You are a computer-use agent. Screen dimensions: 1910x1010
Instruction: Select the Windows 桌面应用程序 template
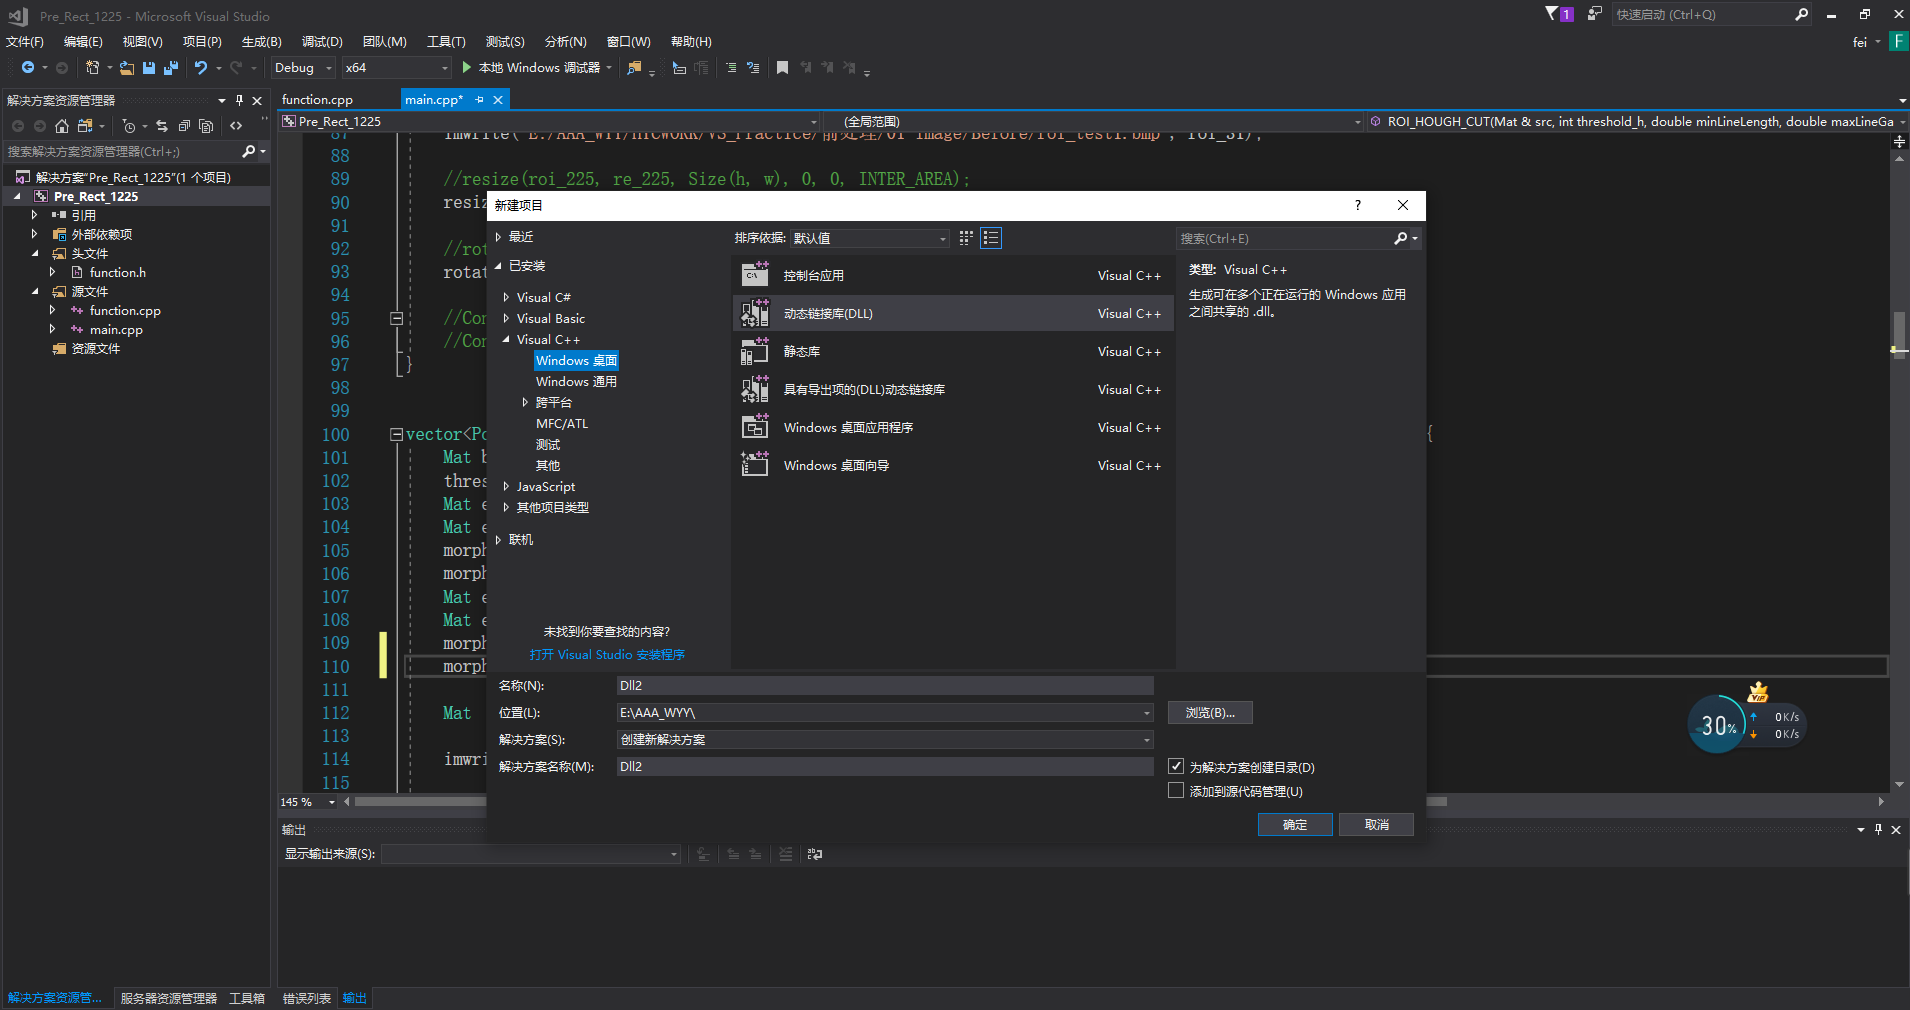pyautogui.click(x=900, y=427)
